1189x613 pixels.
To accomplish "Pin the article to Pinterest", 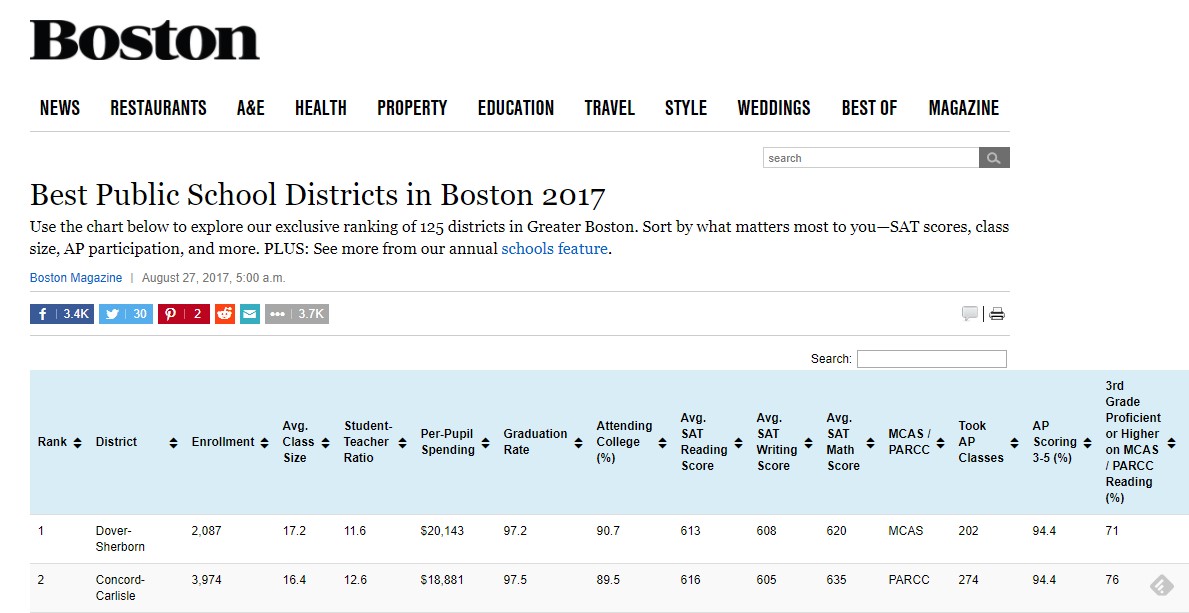I will 184,313.
